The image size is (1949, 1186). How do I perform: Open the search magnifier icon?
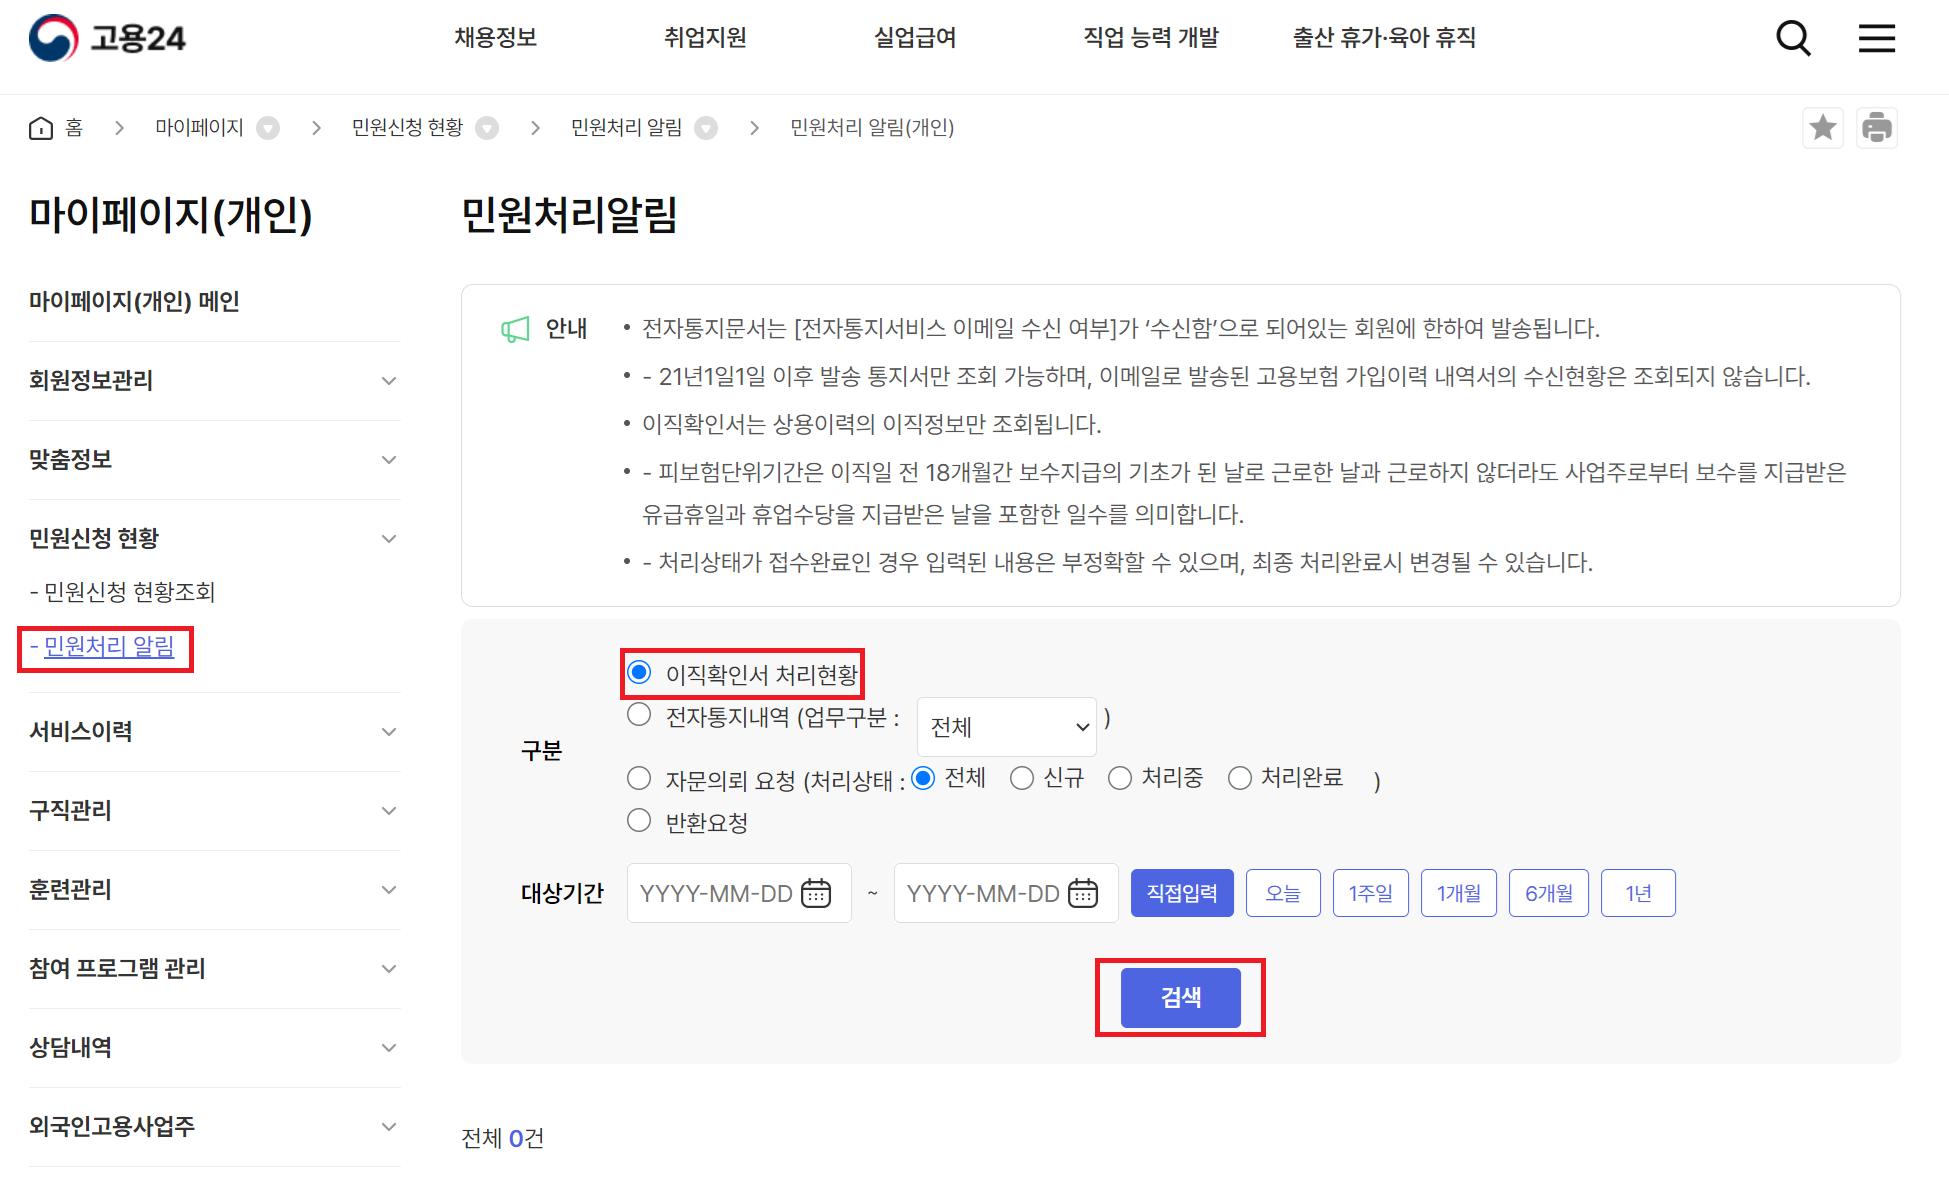point(1793,39)
